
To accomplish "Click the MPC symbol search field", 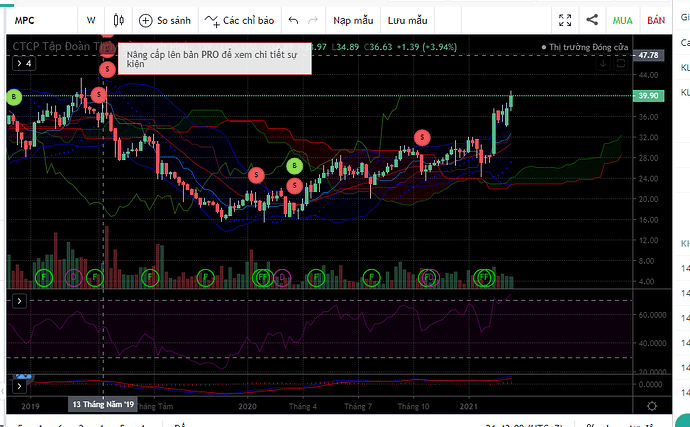I will (42, 20).
